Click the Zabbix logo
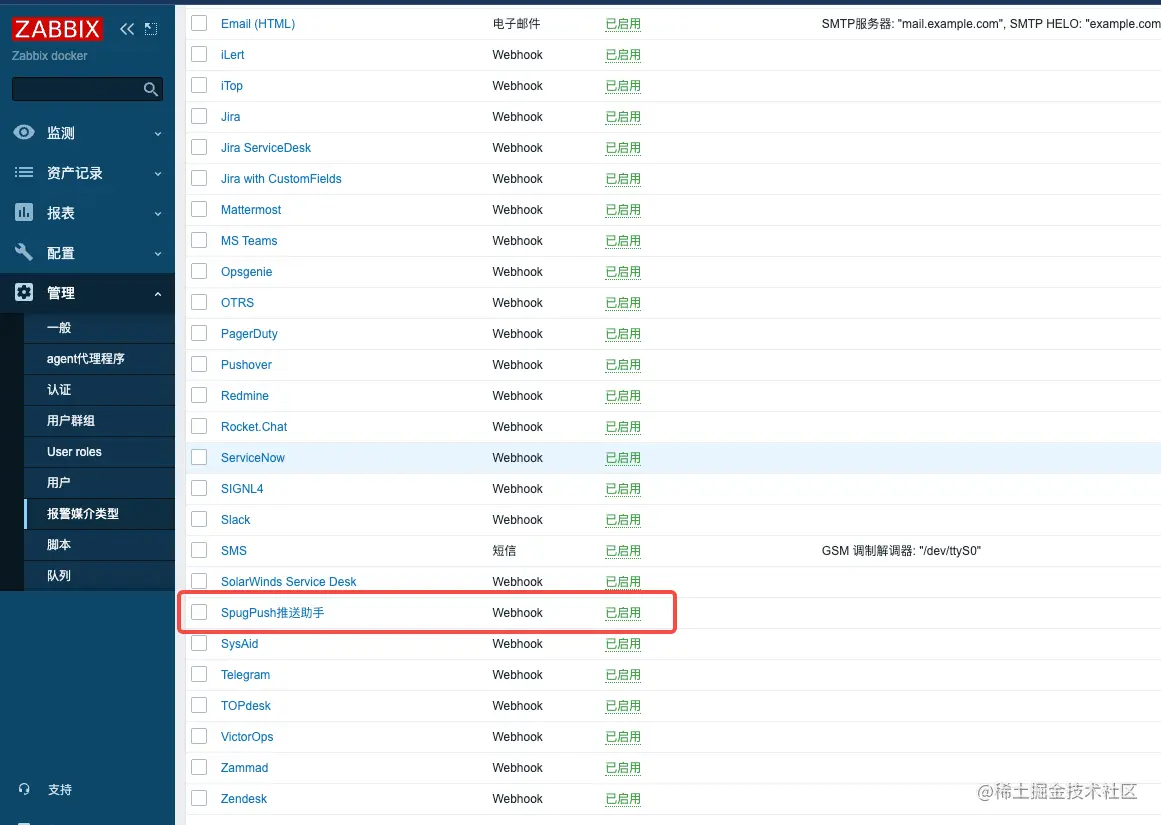The image size is (1161, 825). click(57, 29)
